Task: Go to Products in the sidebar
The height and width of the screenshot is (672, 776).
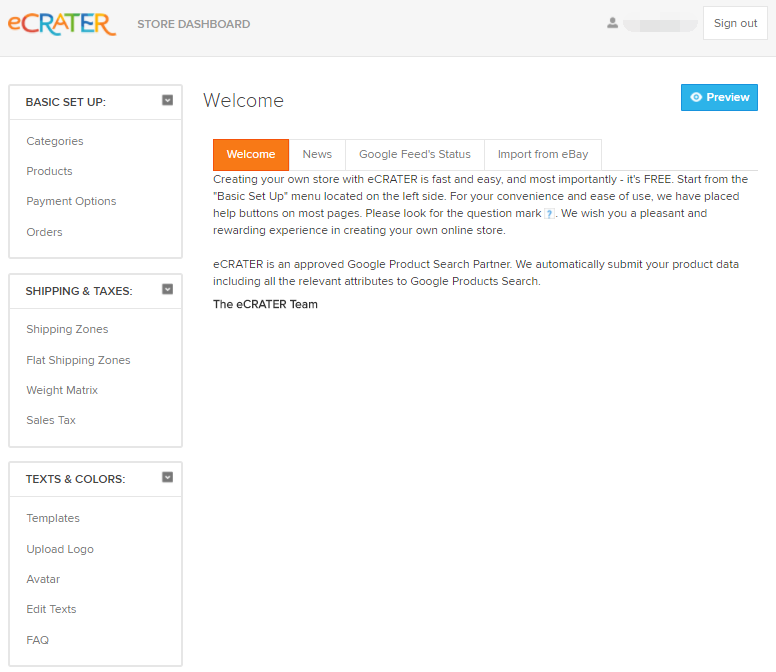Action: pyautogui.click(x=49, y=171)
